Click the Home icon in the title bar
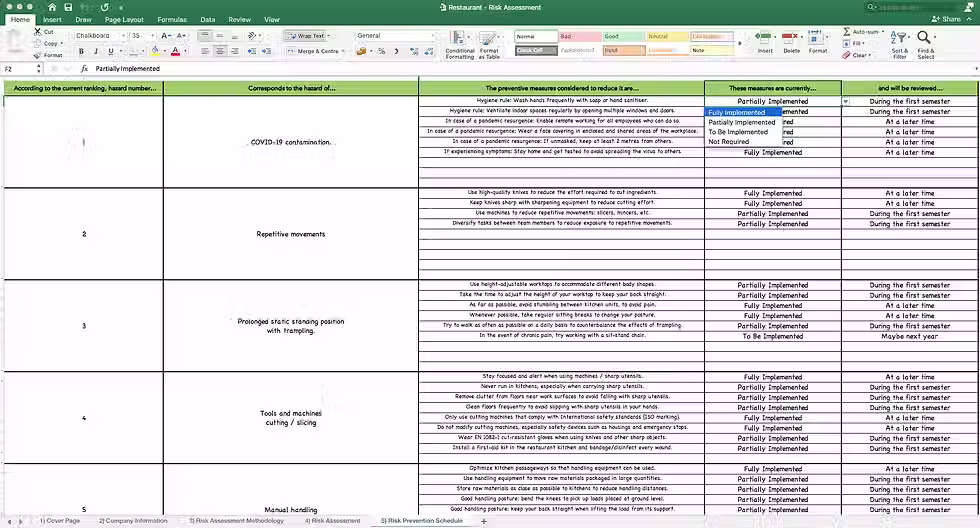The width and height of the screenshot is (980, 528). pos(52,7)
